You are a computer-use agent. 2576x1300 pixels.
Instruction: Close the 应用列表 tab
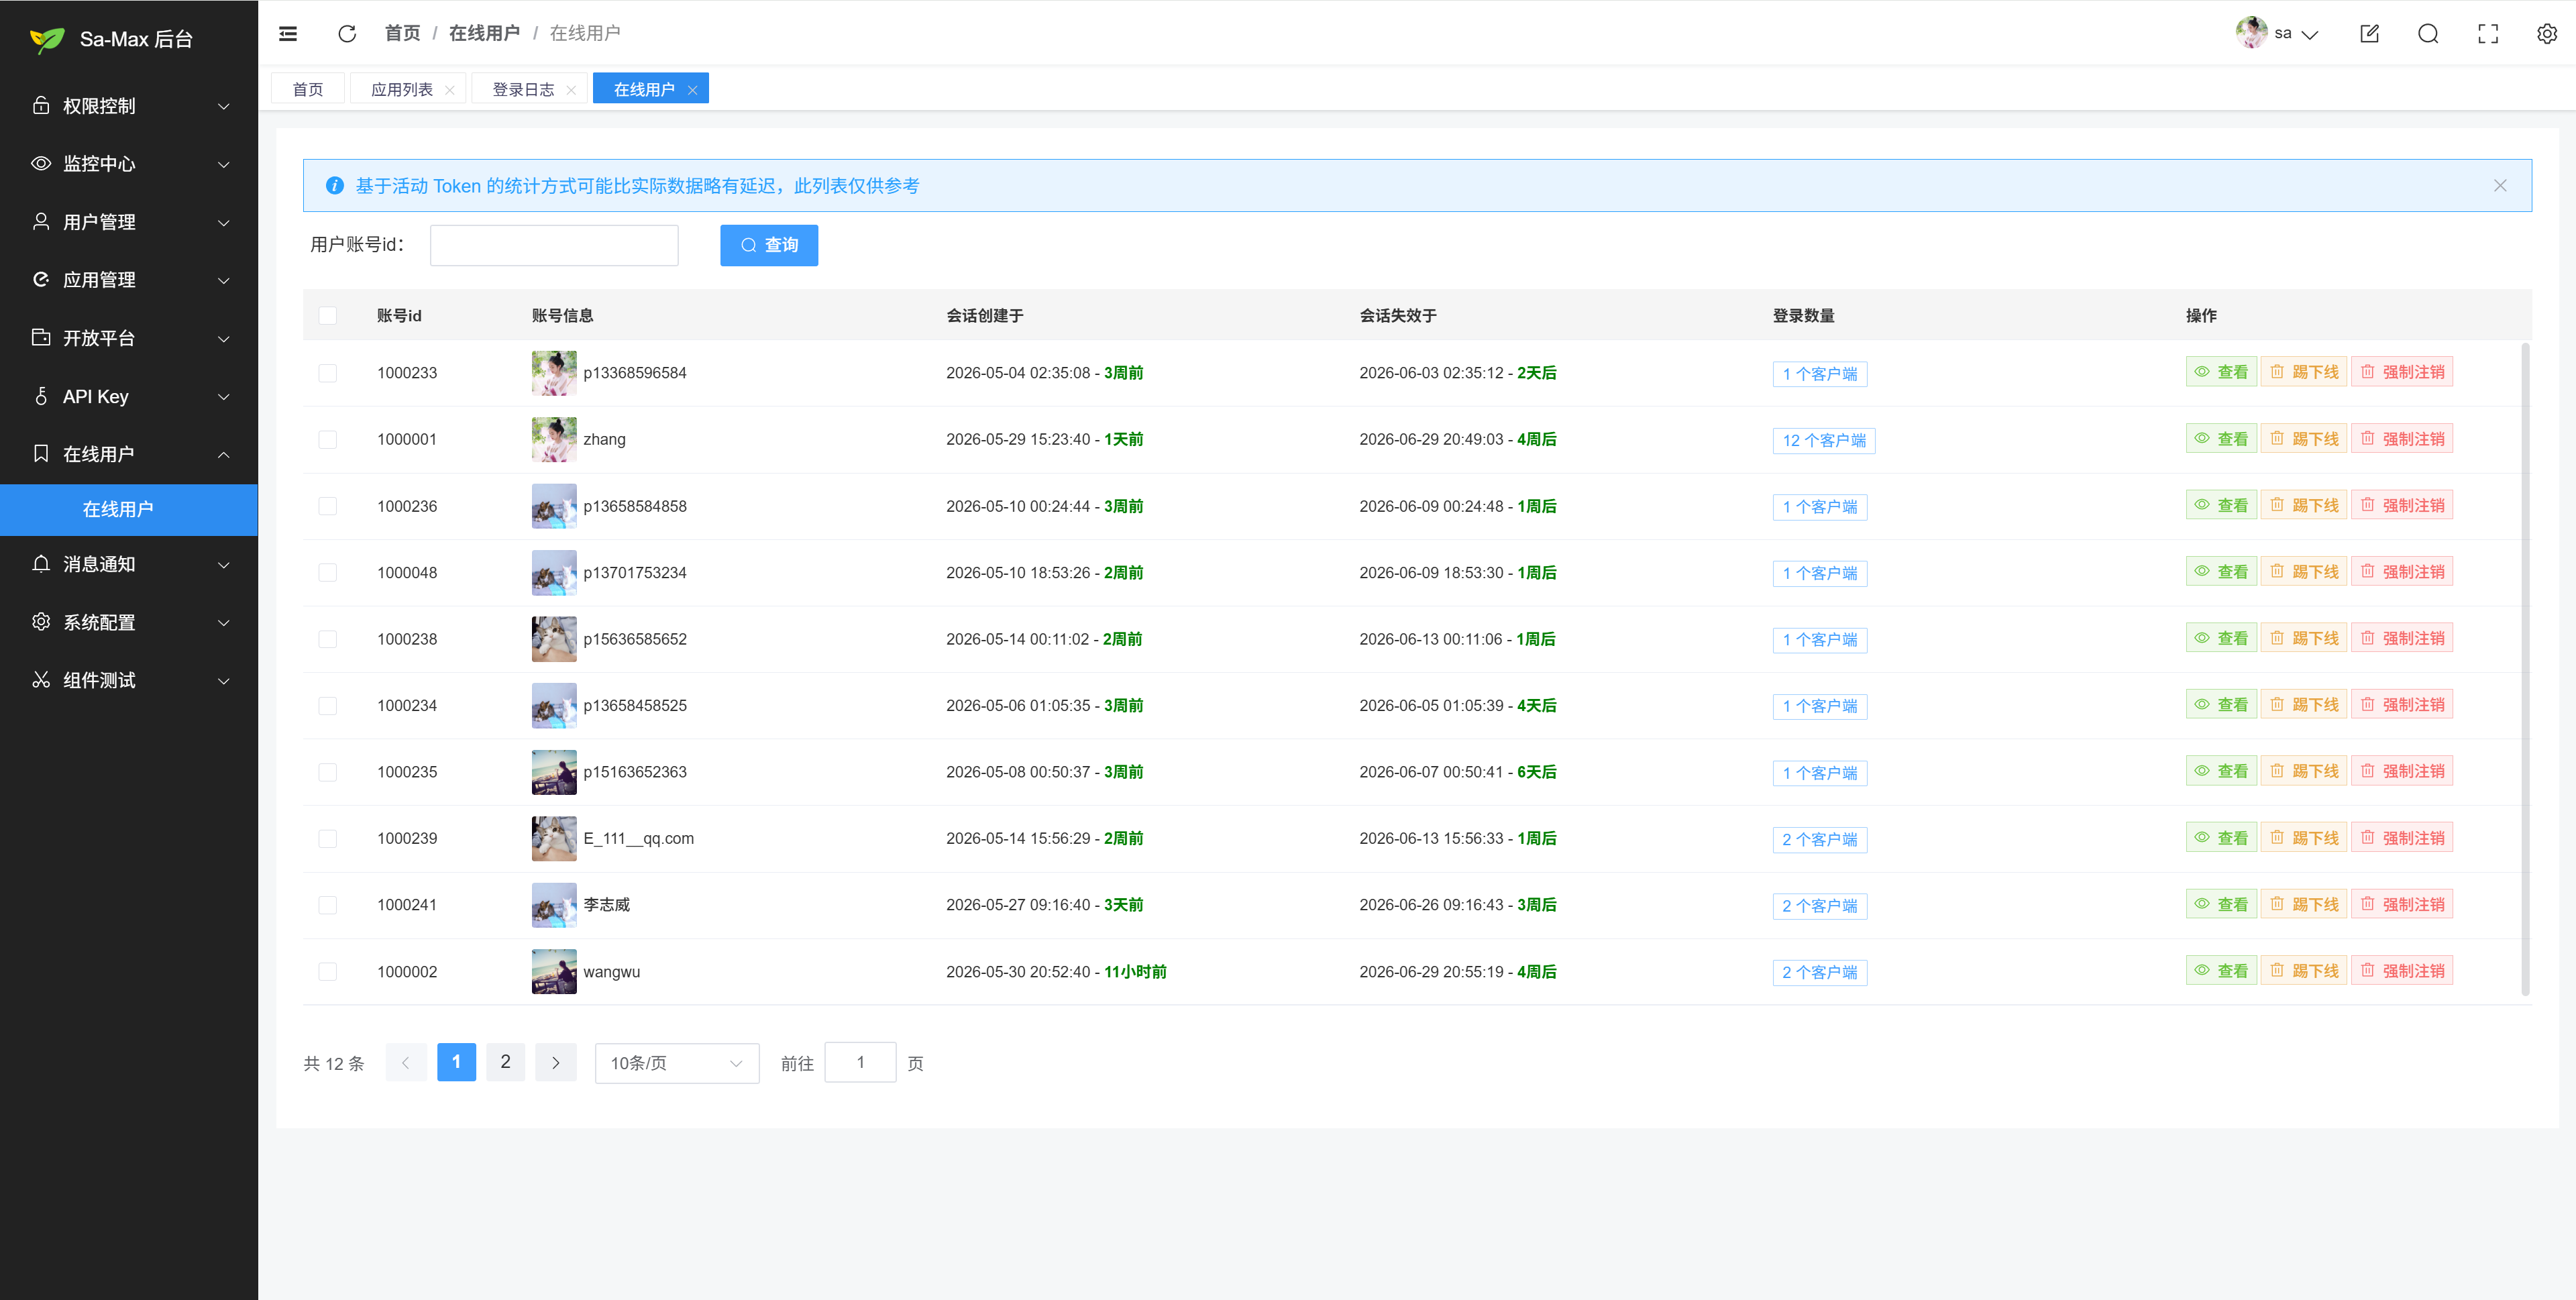click(x=450, y=90)
